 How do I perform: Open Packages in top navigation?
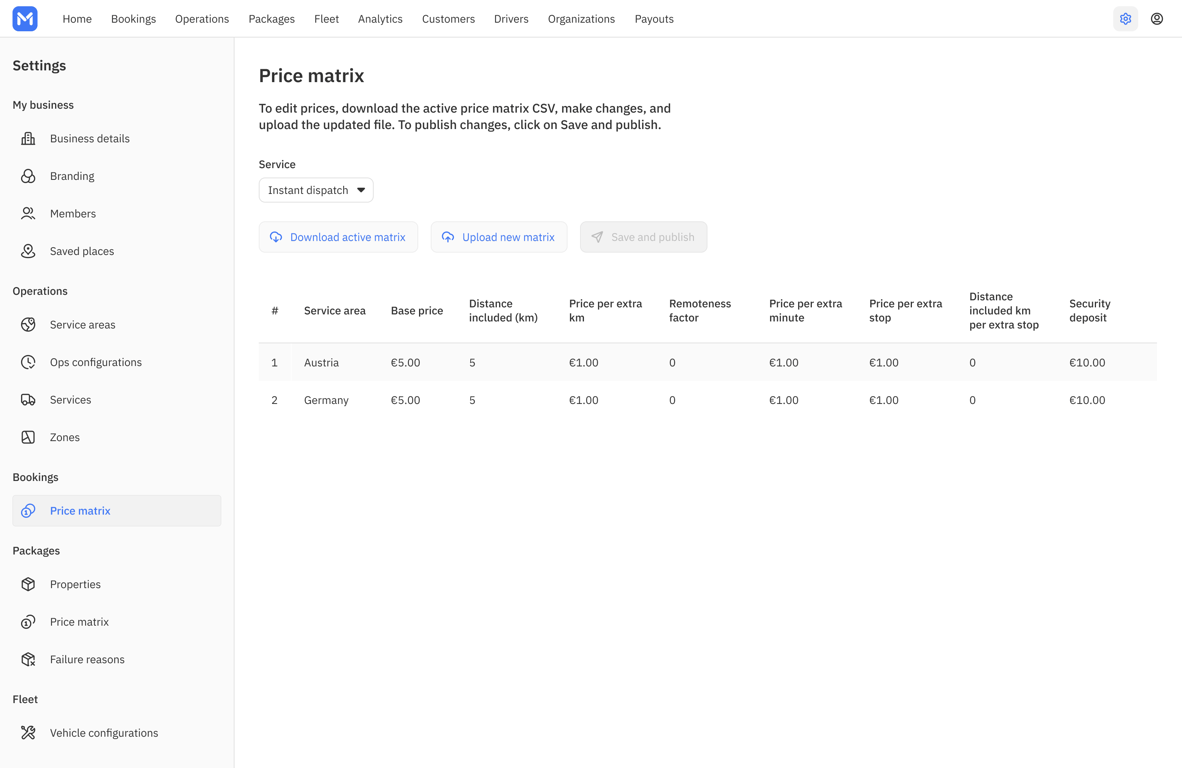[x=271, y=19]
